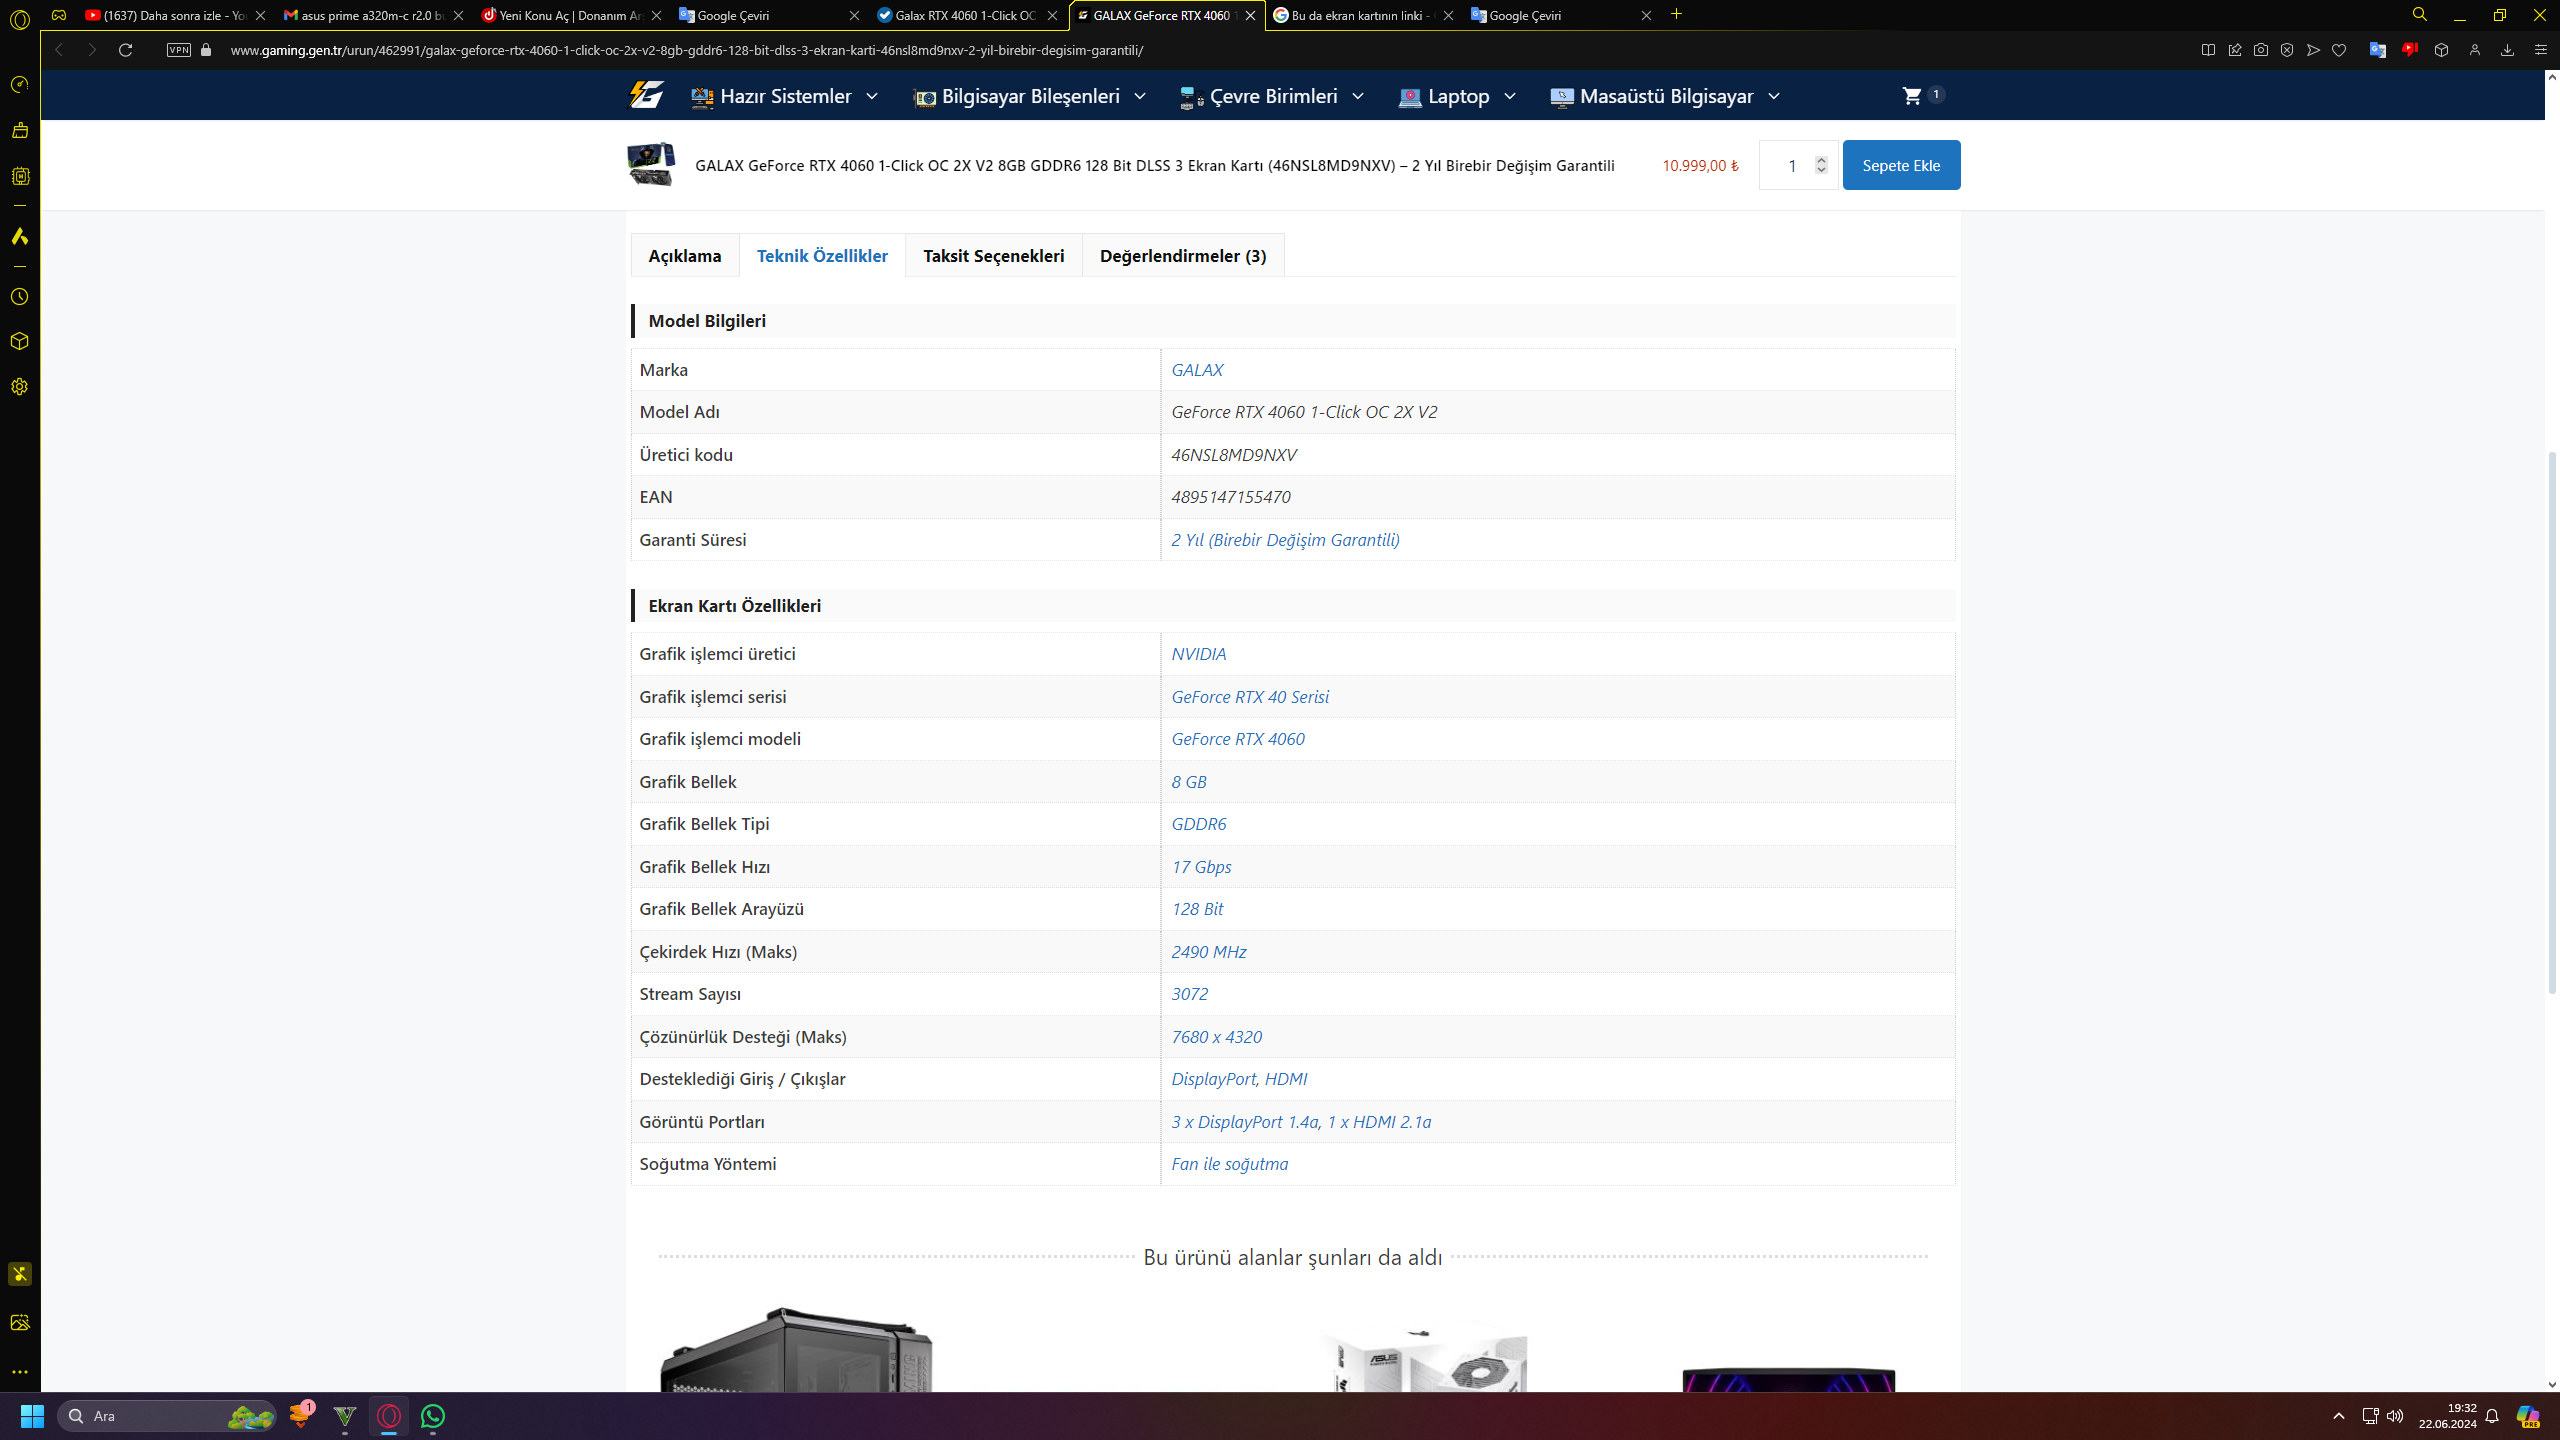Open Easy Setup sliders icon
Image resolution: width=2560 pixels, height=1440 pixels.
tap(2540, 50)
